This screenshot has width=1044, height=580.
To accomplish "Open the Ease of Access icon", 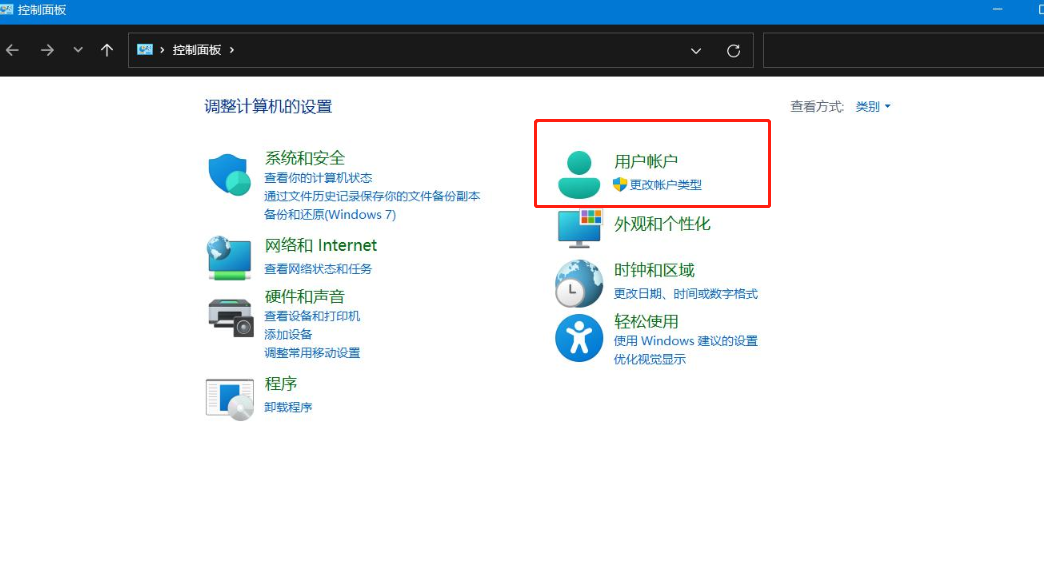I will pyautogui.click(x=579, y=337).
